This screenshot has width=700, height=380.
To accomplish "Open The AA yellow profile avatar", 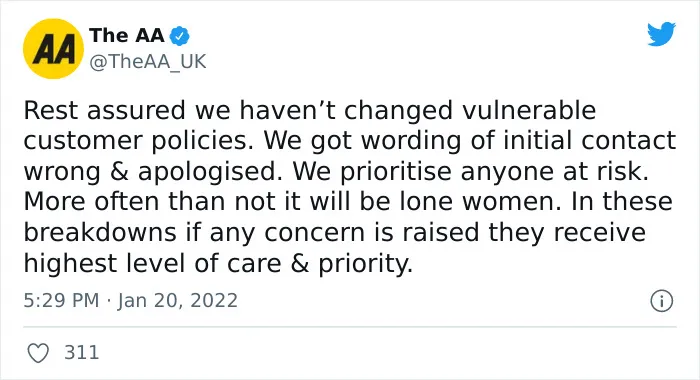I will click(x=53, y=49).
